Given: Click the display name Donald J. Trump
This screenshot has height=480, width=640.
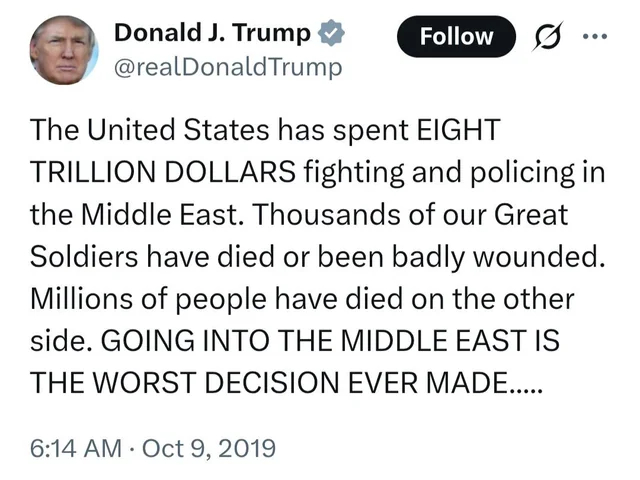Looking at the screenshot, I should 212,32.
